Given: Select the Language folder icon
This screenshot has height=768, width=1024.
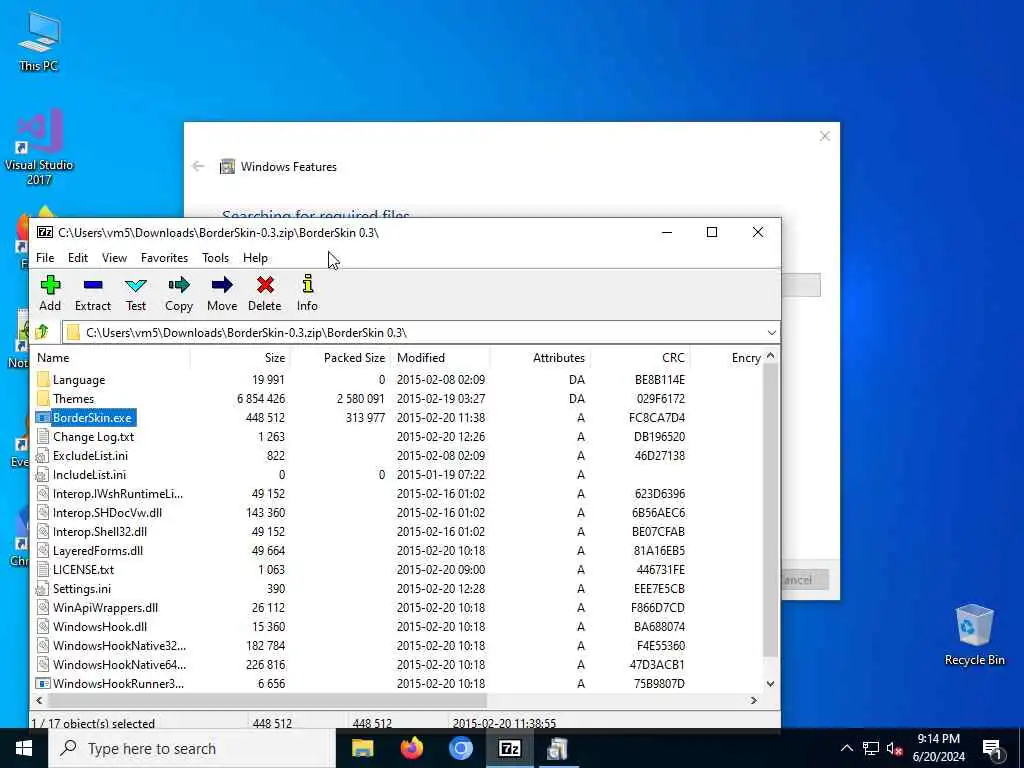Looking at the screenshot, I should coord(44,379).
